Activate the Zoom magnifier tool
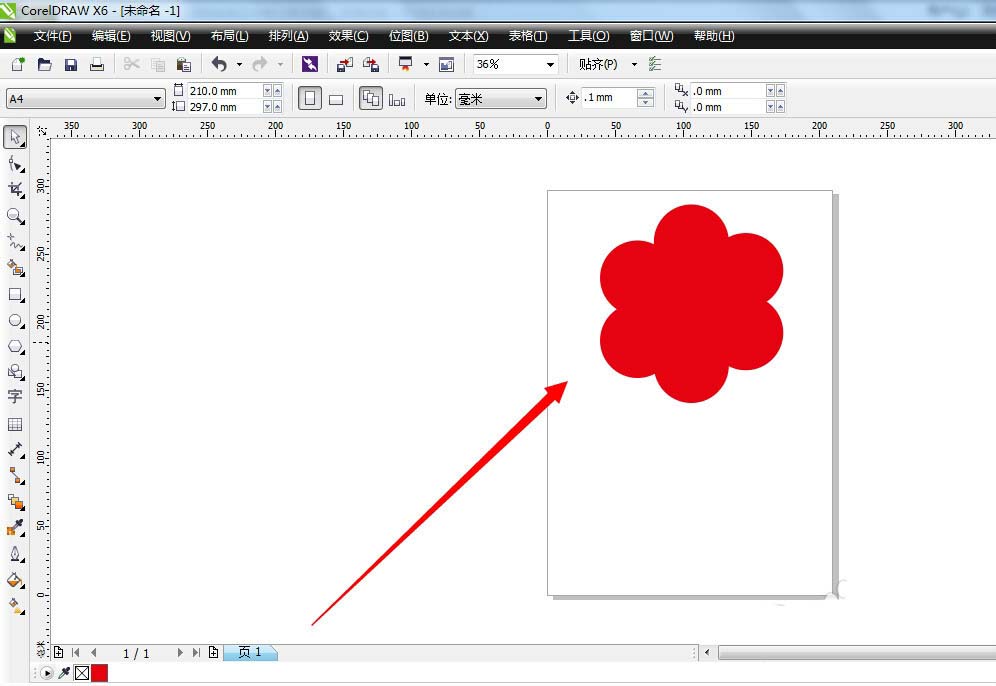Image resolution: width=996 pixels, height=686 pixels. [15, 216]
